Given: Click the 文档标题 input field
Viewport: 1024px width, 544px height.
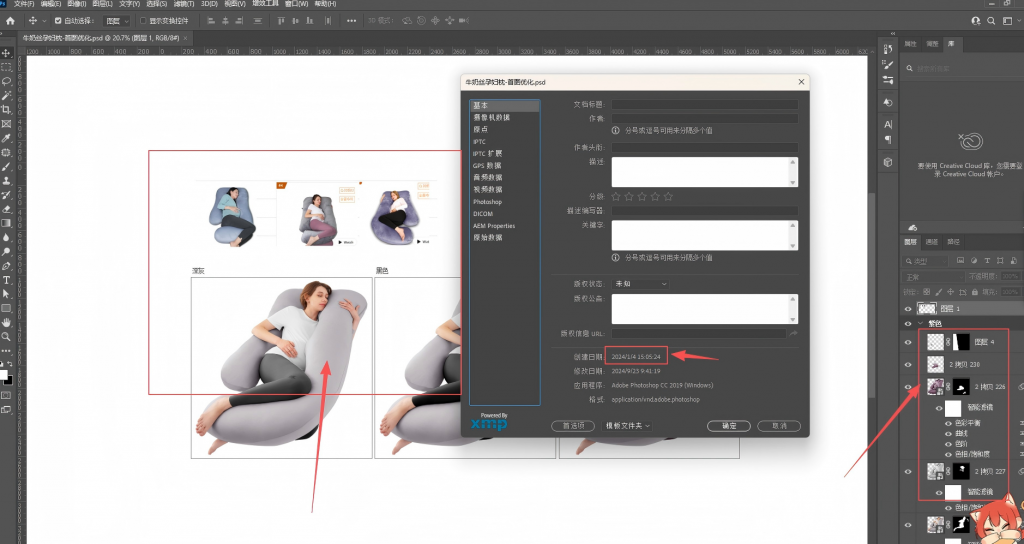Looking at the screenshot, I should tap(705, 104).
